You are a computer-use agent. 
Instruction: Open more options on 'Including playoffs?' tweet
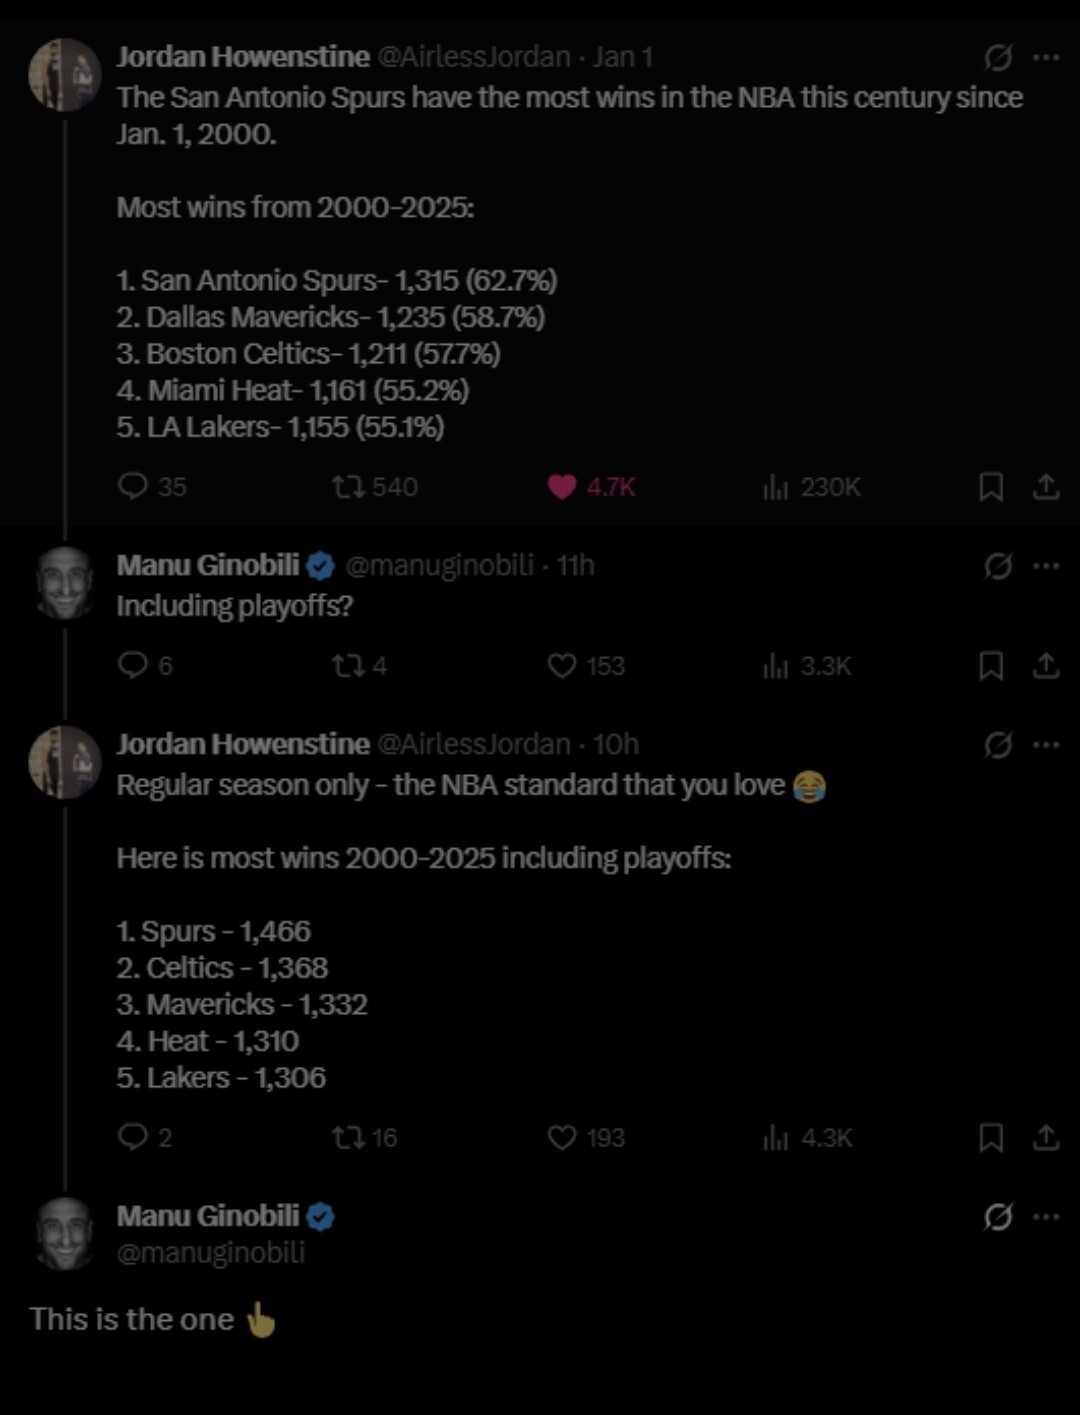pyautogui.click(x=1046, y=565)
